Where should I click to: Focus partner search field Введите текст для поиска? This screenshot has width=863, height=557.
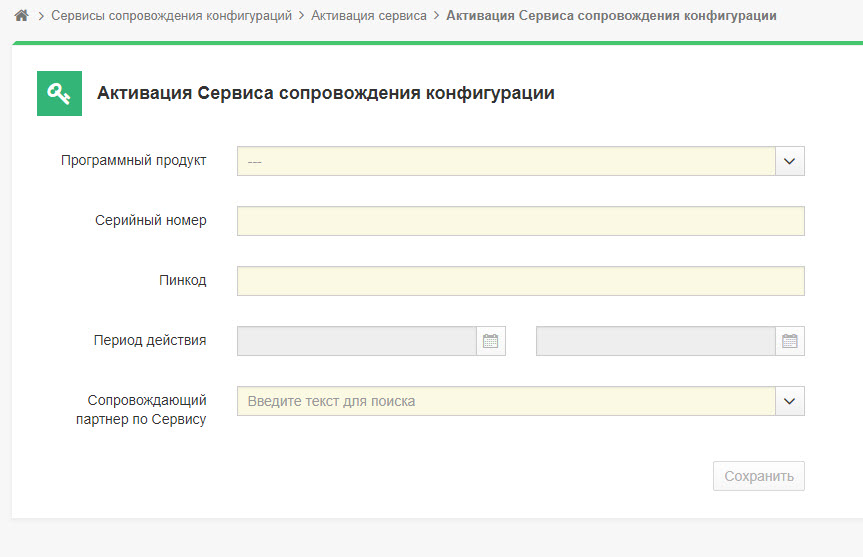506,401
